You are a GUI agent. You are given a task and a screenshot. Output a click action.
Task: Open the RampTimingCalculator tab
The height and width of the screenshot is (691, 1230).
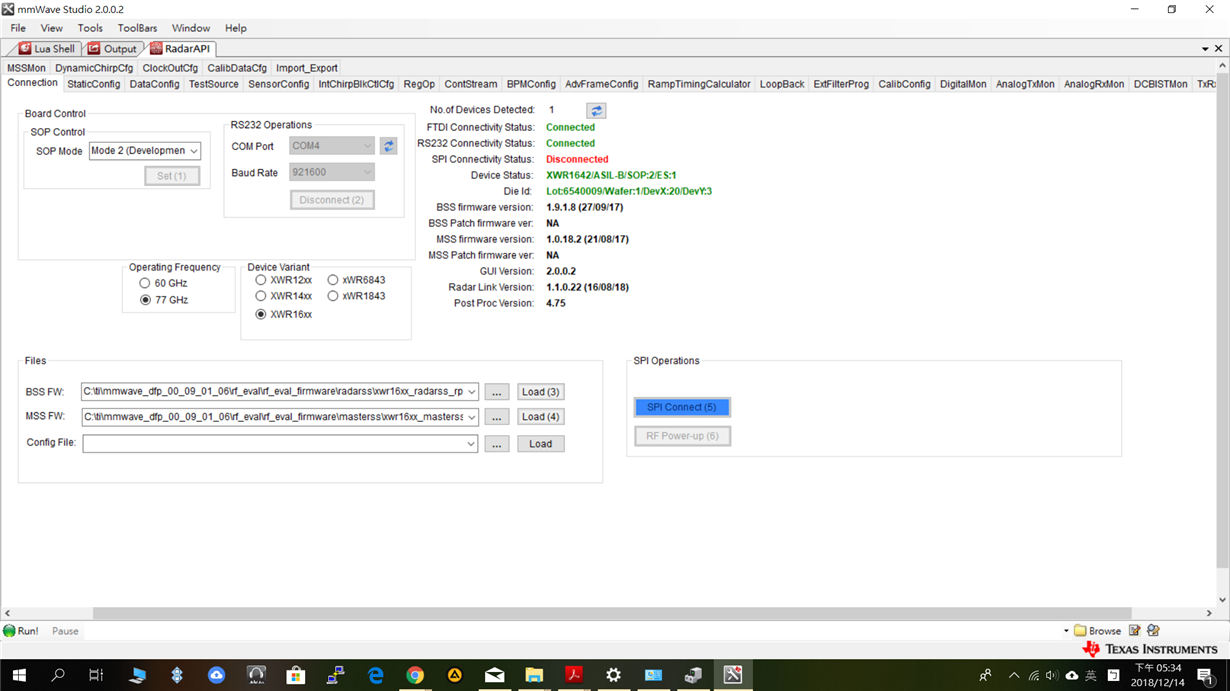tap(699, 84)
